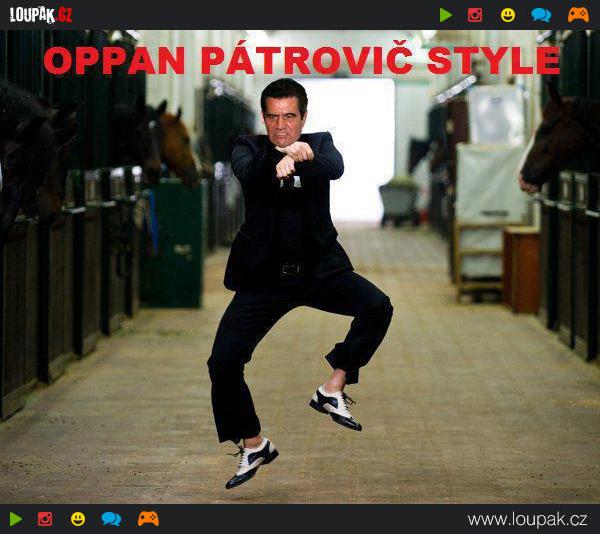Open the red Instagram camera icon in top bar
This screenshot has width=600, height=534.
tap(475, 15)
